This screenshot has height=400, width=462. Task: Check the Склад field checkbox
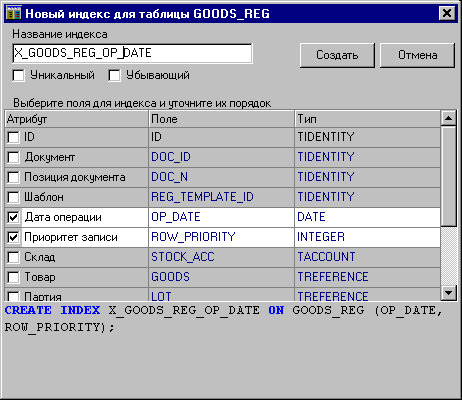(13, 257)
